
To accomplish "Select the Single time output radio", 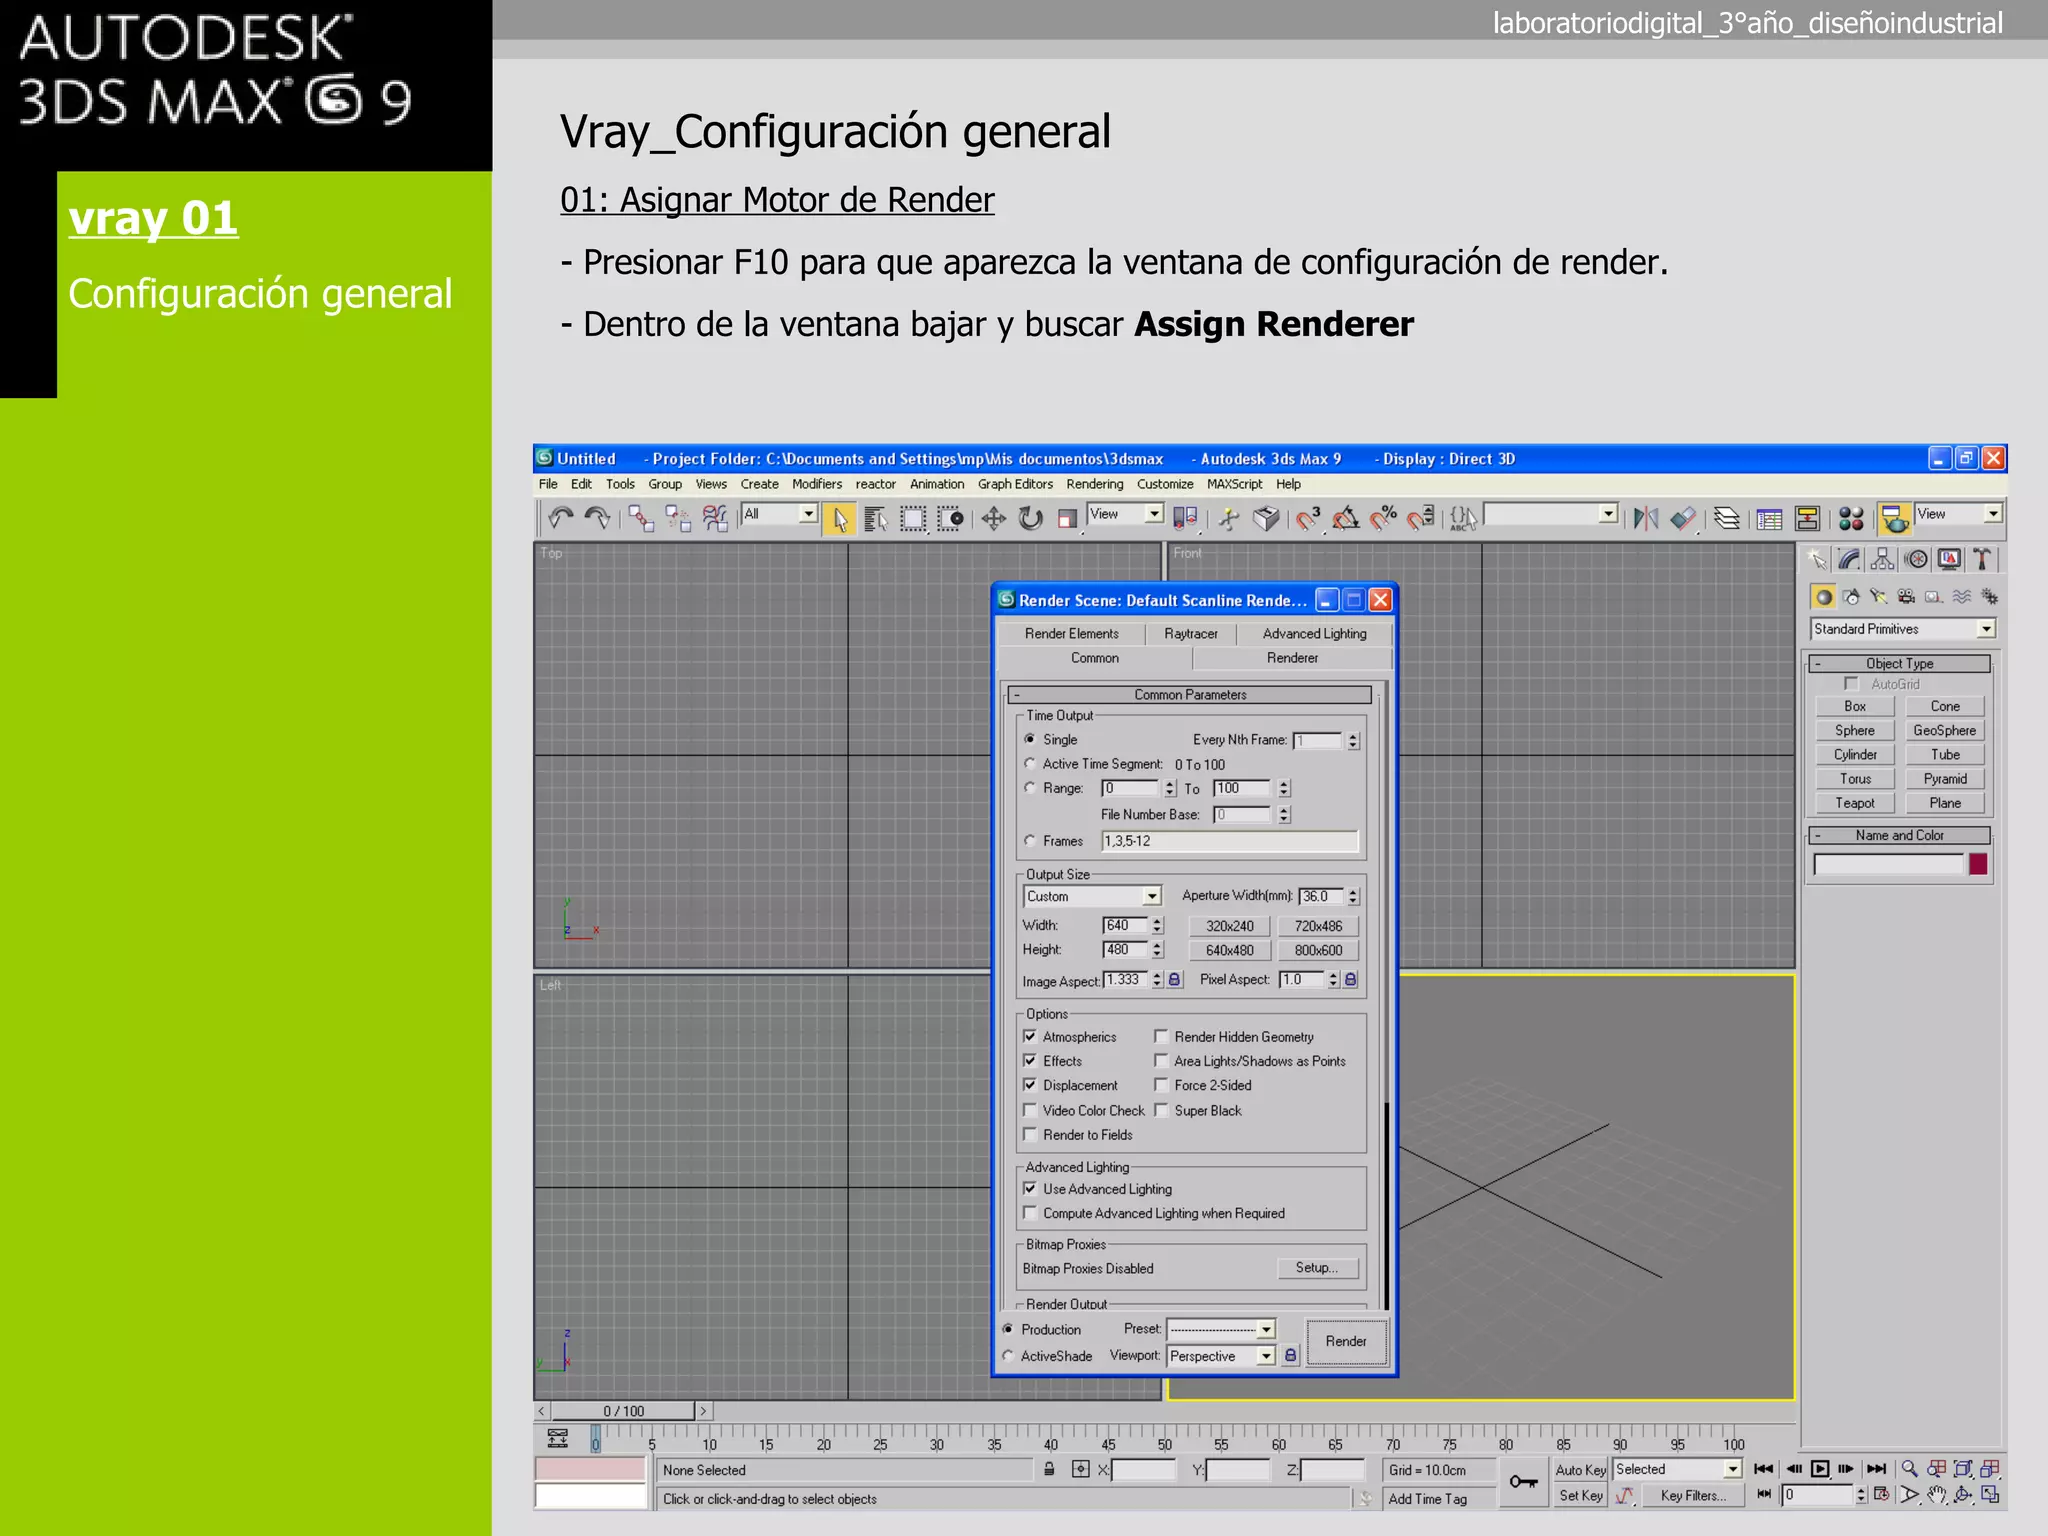I will tap(1029, 739).
